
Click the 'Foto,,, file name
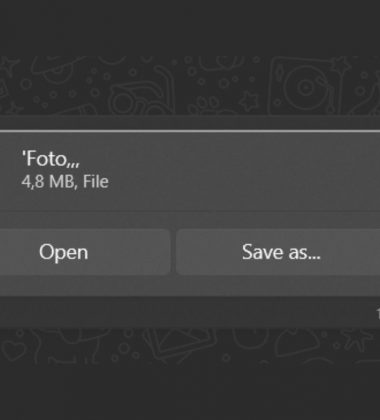pyautogui.click(x=51, y=159)
